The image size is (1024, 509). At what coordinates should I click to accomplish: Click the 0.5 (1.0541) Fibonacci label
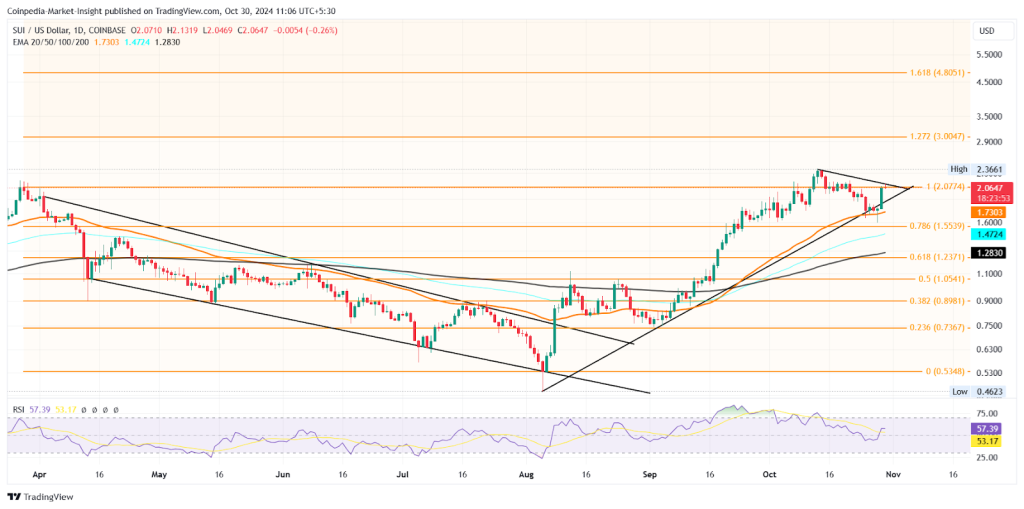(x=941, y=279)
